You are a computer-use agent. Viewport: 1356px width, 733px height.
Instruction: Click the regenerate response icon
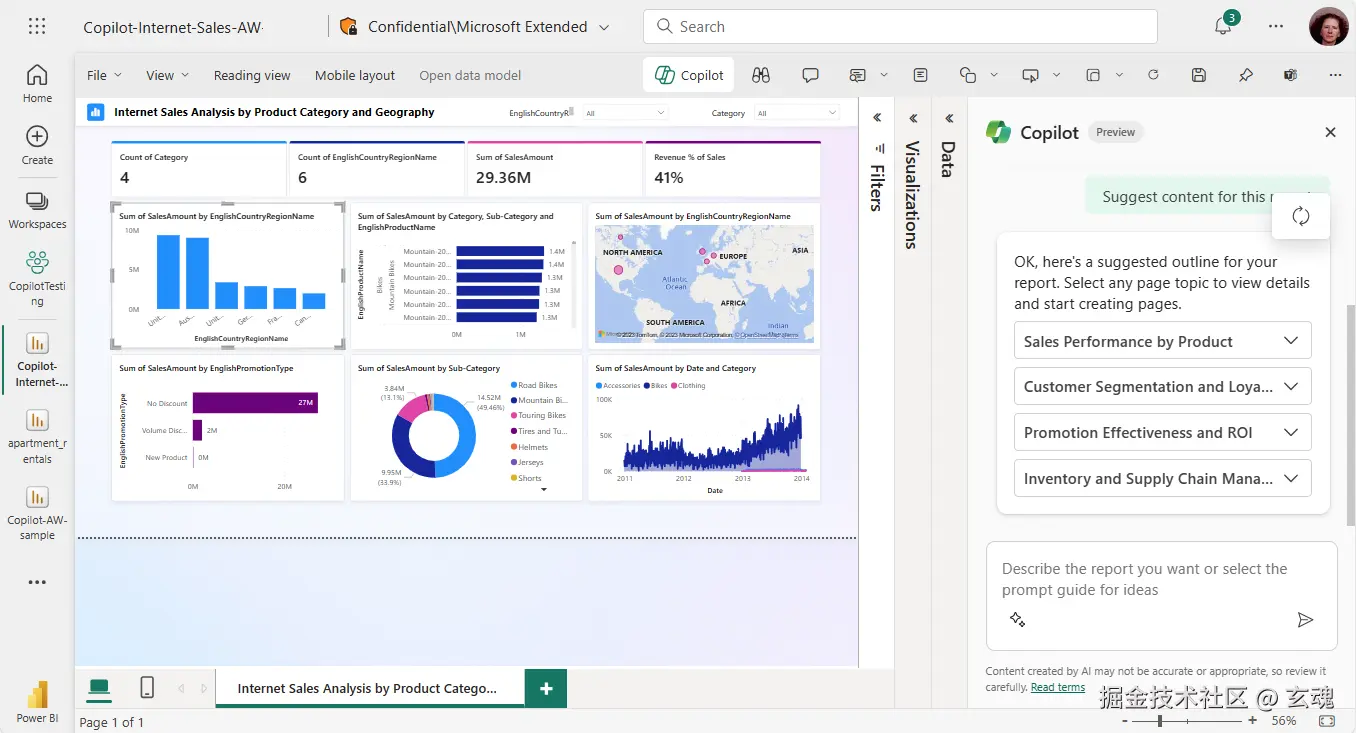pos(1301,216)
